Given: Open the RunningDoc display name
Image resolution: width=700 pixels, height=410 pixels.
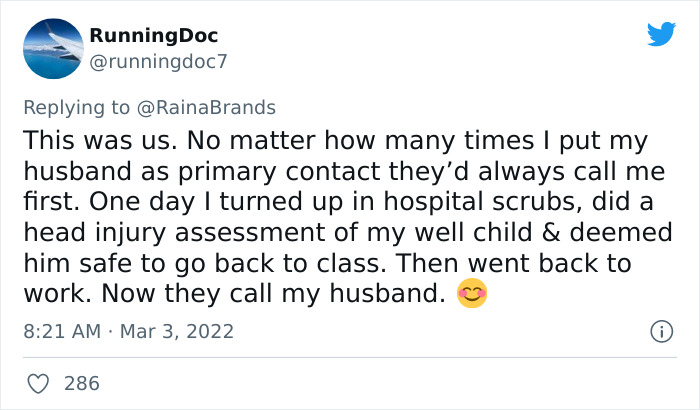Looking at the screenshot, I should [153, 36].
